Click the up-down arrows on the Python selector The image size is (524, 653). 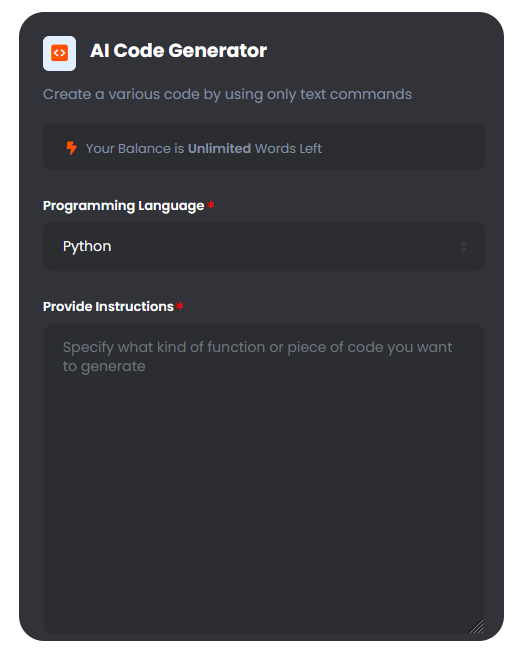pyautogui.click(x=463, y=246)
